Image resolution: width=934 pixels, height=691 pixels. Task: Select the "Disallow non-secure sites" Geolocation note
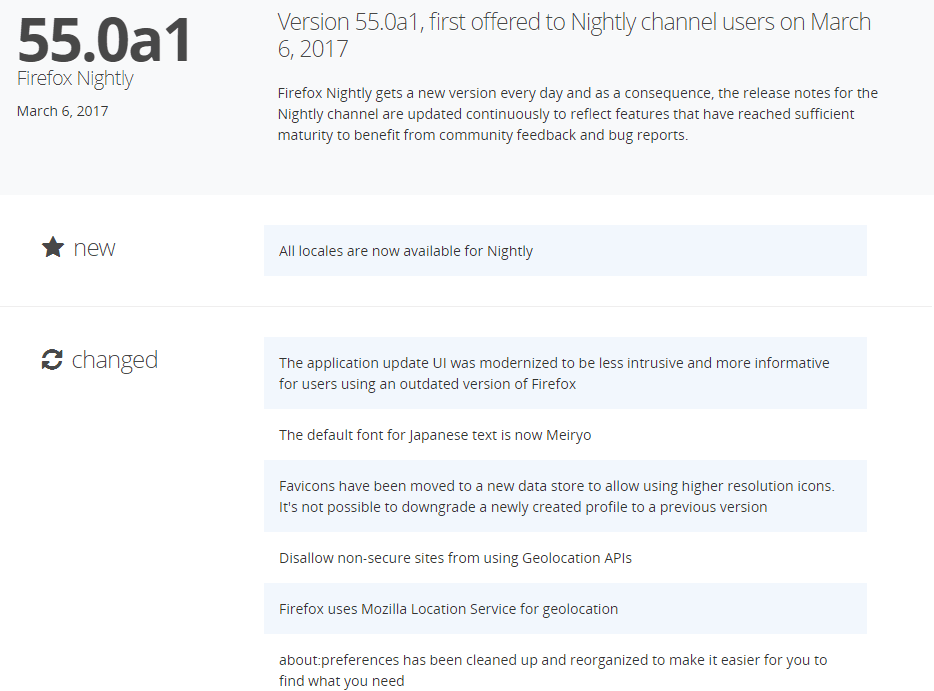(x=455, y=558)
